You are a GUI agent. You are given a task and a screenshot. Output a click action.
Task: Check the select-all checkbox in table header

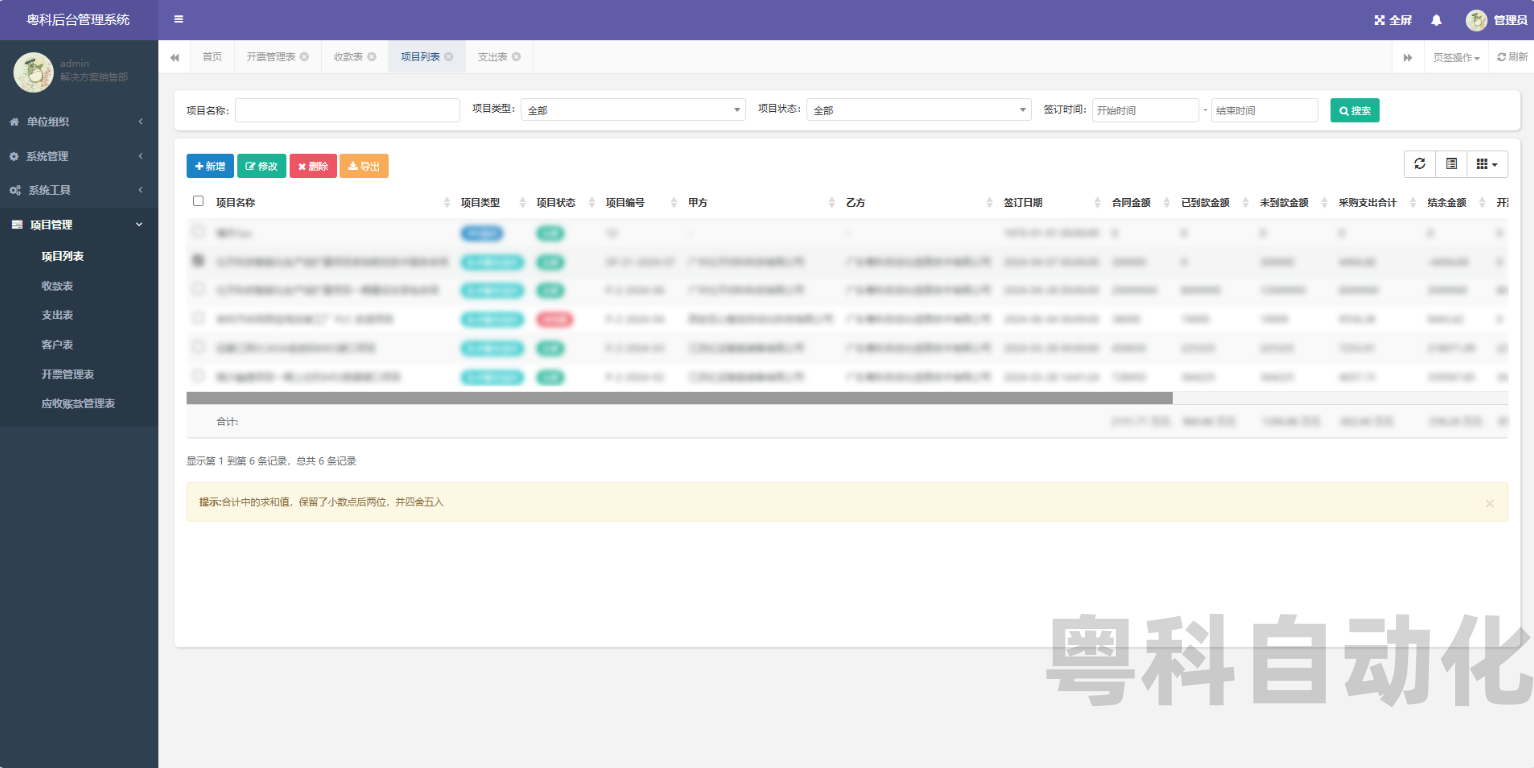click(198, 201)
